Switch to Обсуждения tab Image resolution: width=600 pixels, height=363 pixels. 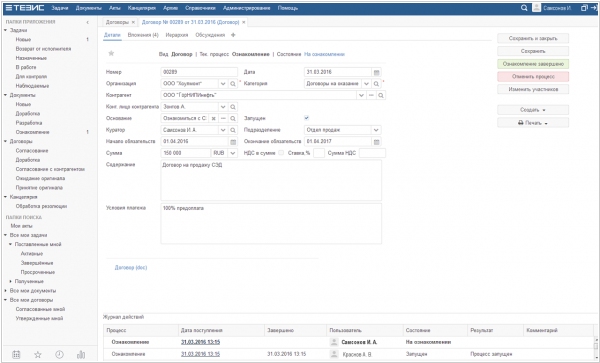tap(210, 35)
